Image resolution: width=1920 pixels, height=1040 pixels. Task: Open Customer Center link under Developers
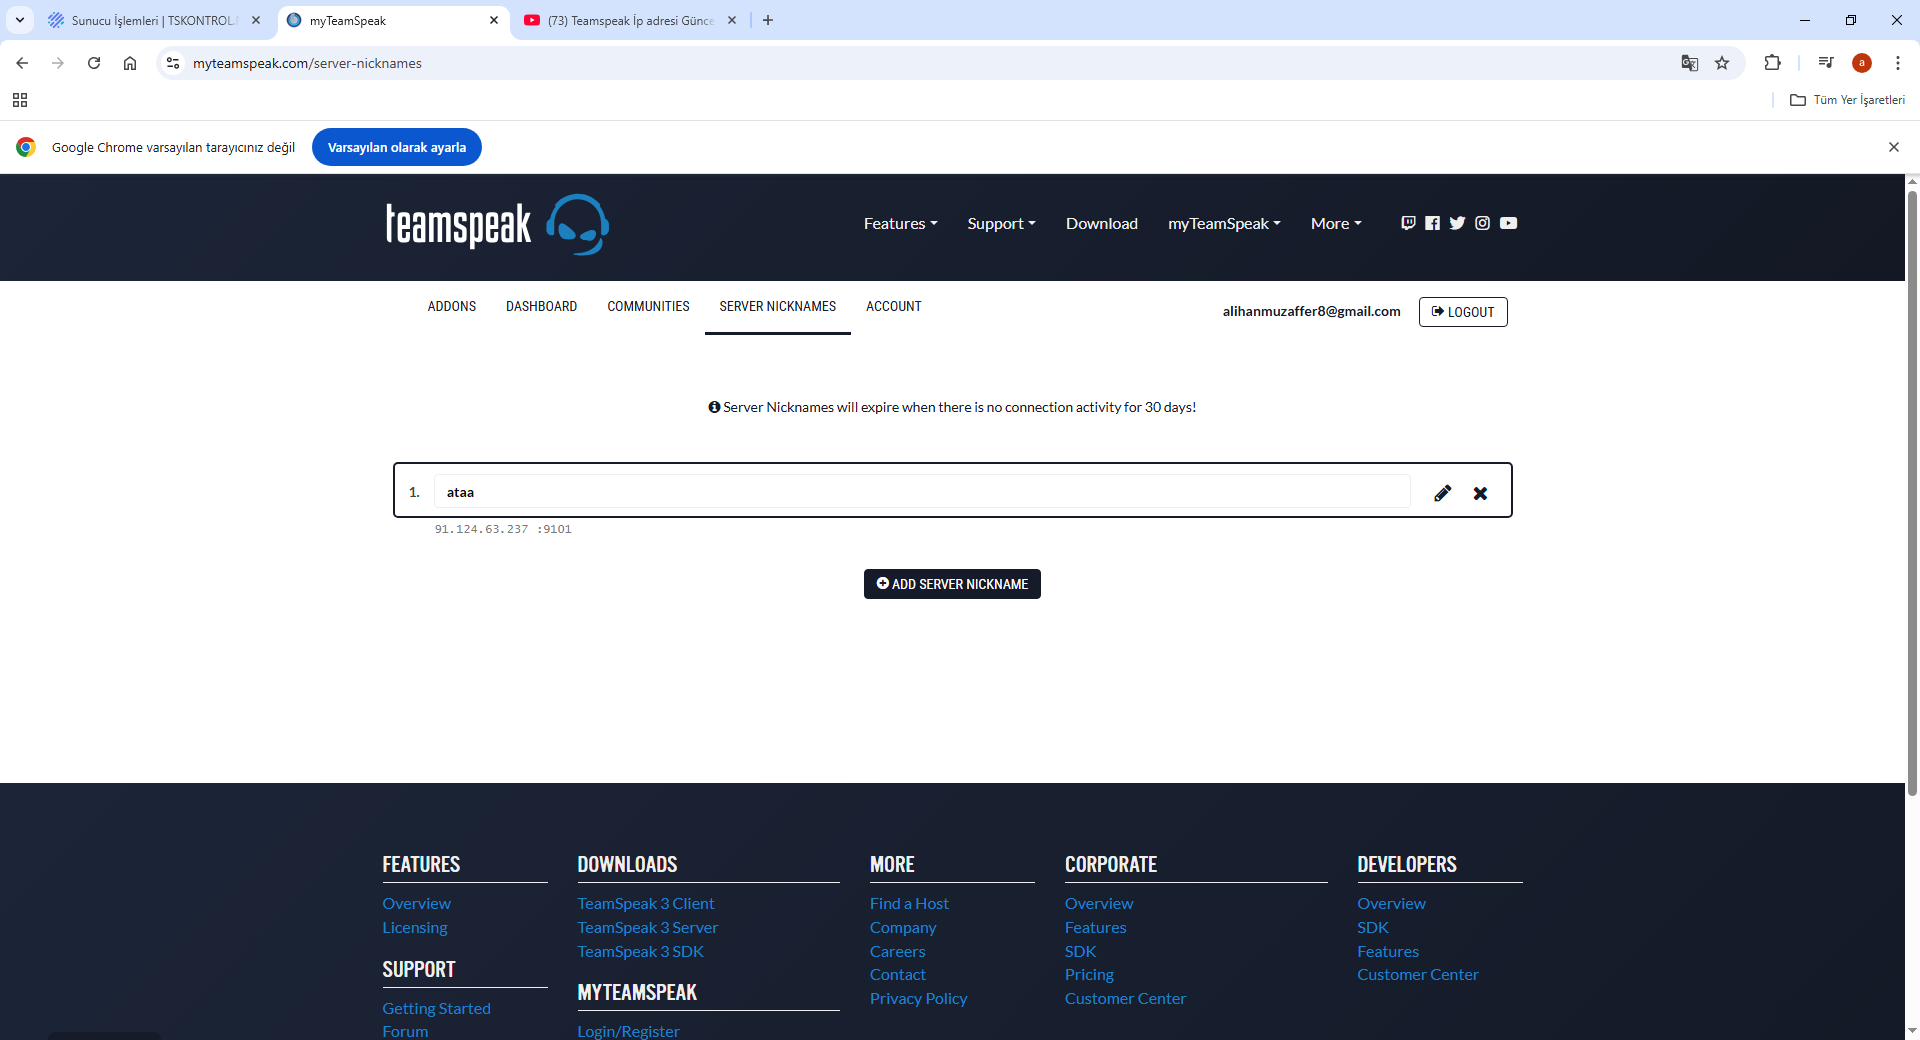click(x=1418, y=975)
